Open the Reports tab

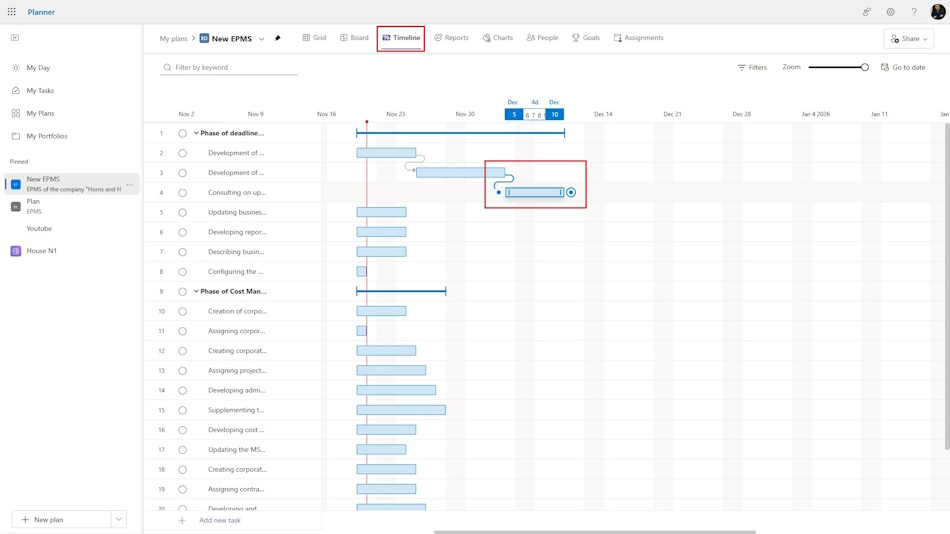tap(451, 38)
